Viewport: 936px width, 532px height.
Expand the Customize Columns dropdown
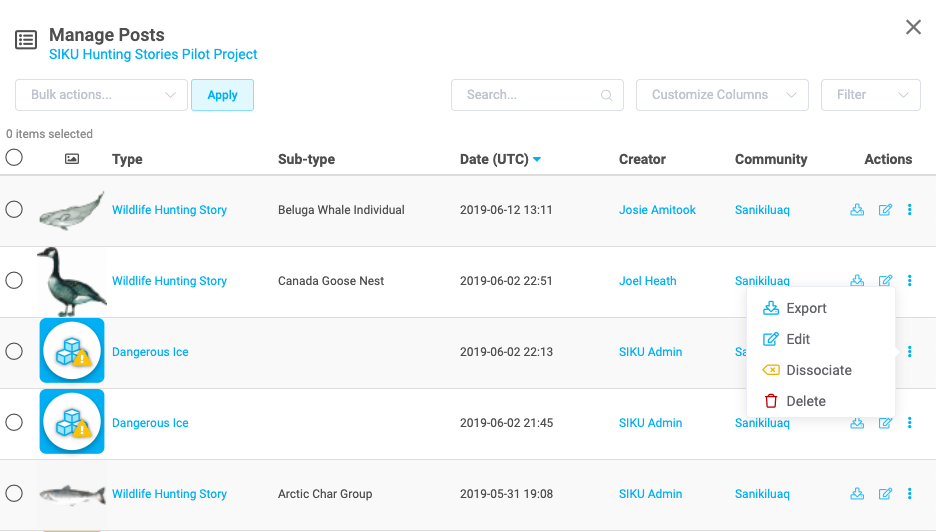pos(722,95)
